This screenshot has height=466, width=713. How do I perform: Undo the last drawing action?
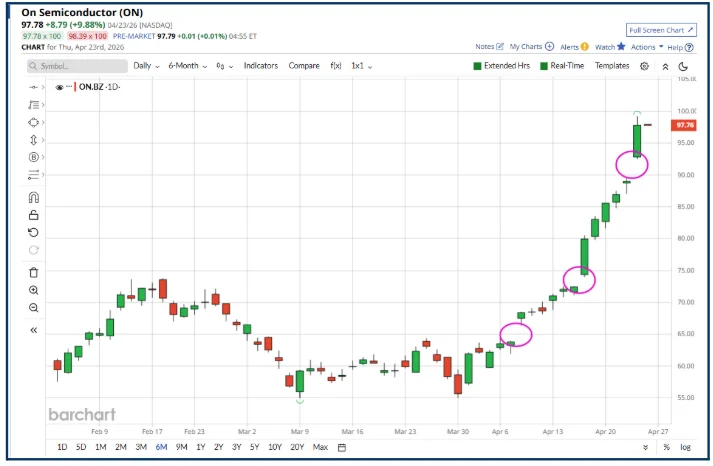tap(34, 233)
